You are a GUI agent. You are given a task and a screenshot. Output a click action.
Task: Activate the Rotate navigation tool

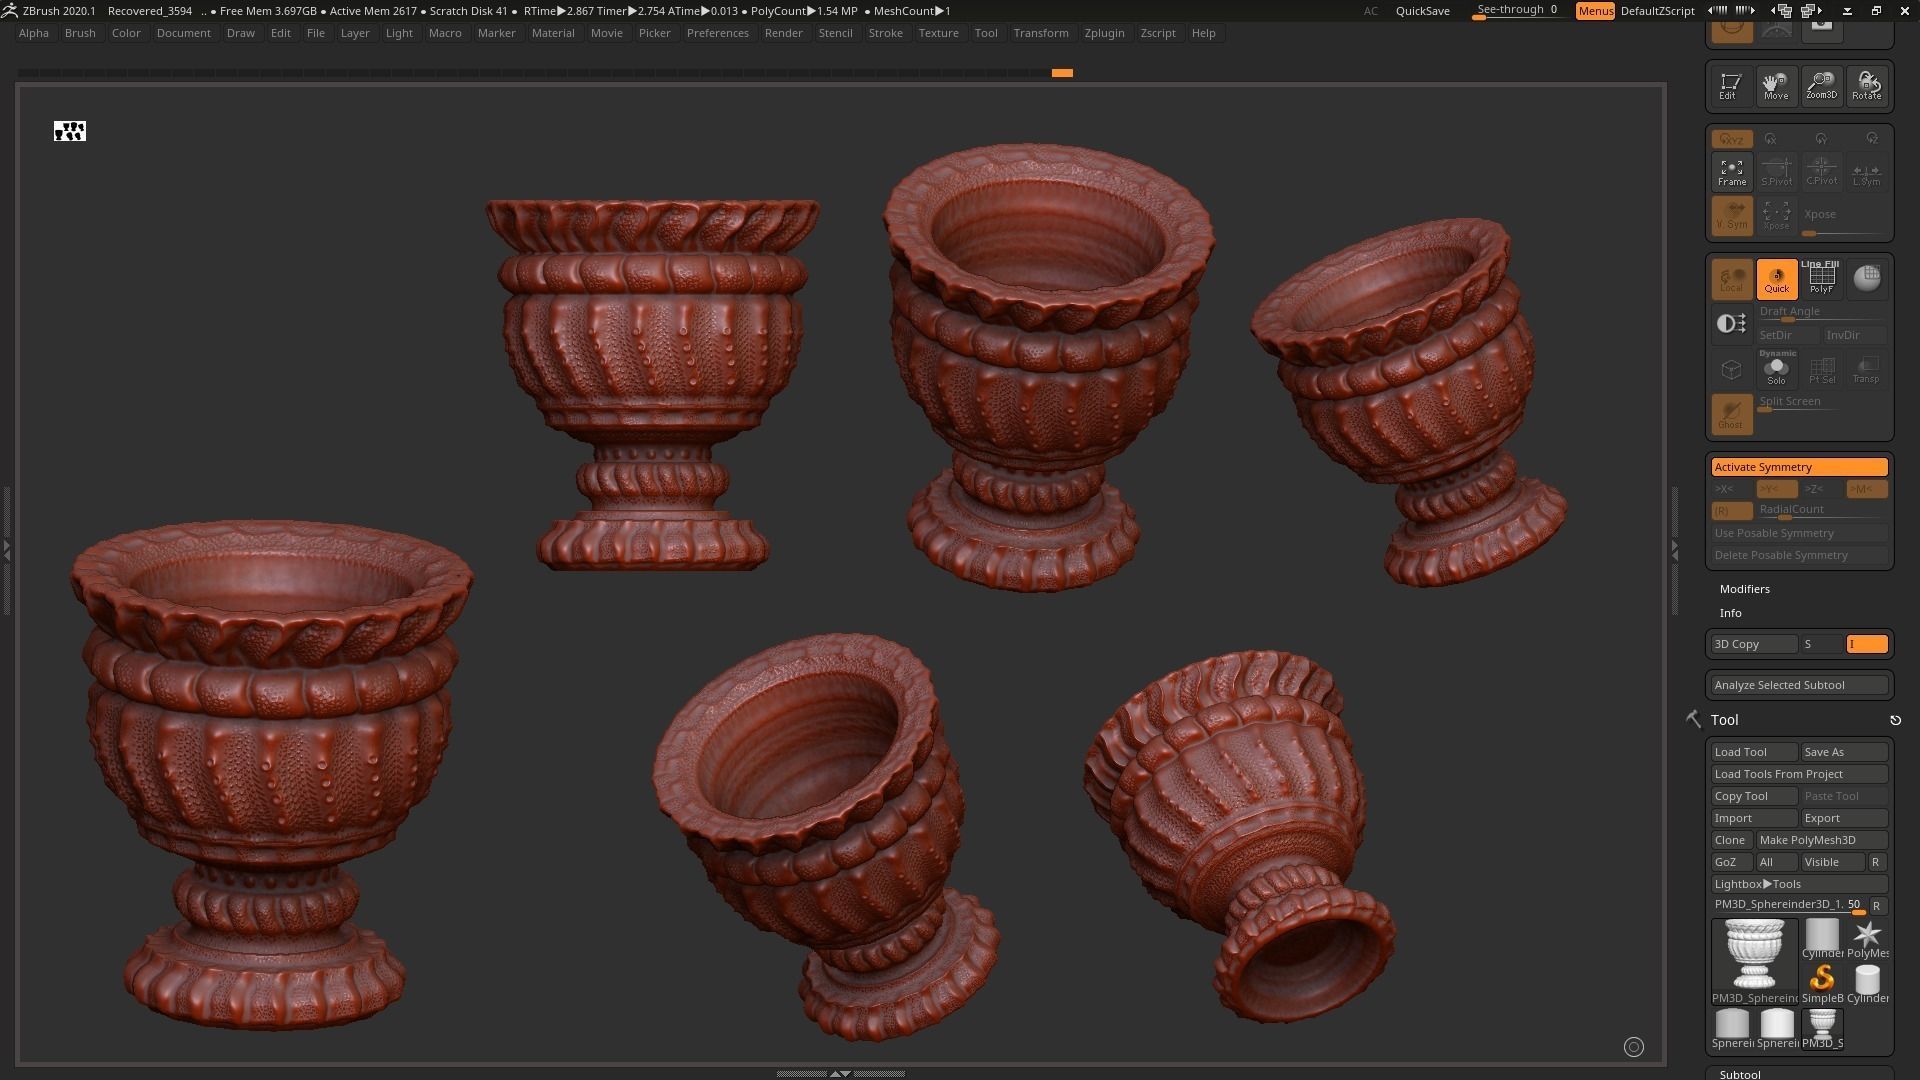1866,86
